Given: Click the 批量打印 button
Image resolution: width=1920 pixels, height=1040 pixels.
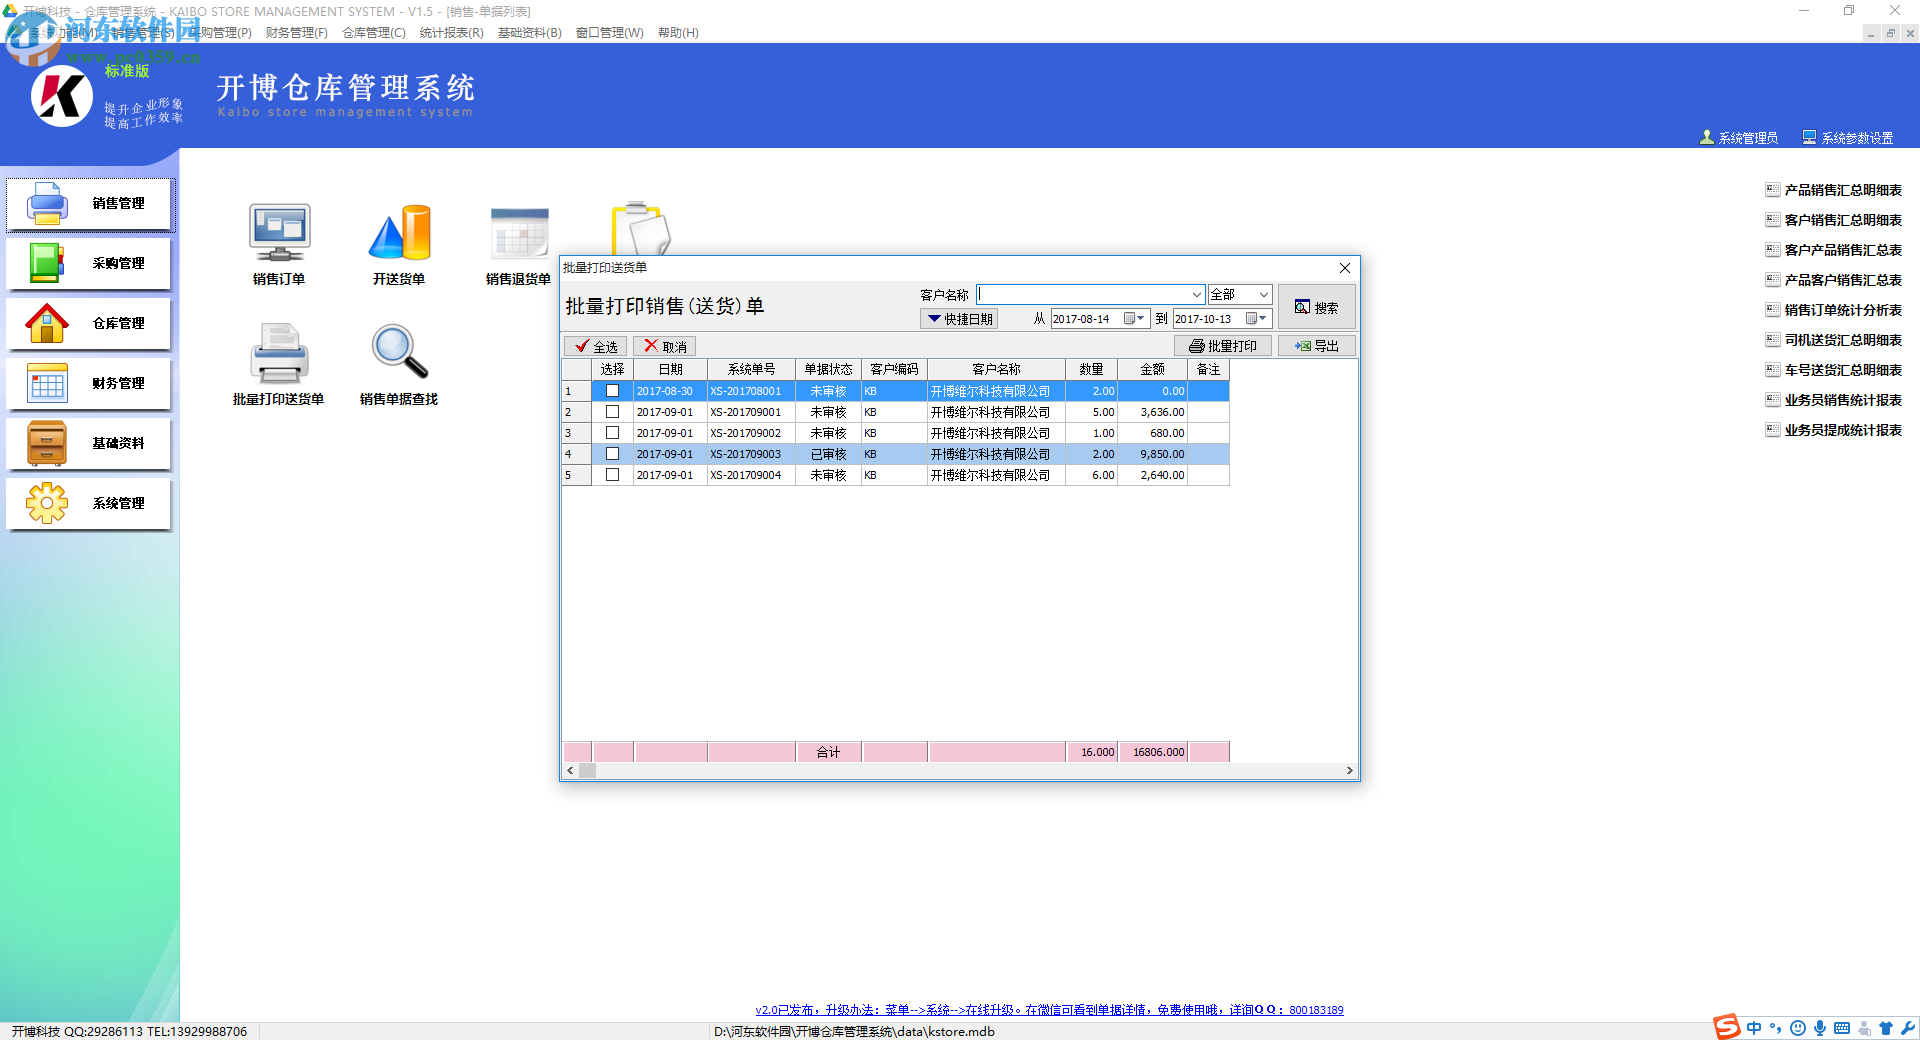Looking at the screenshot, I should 1222,346.
